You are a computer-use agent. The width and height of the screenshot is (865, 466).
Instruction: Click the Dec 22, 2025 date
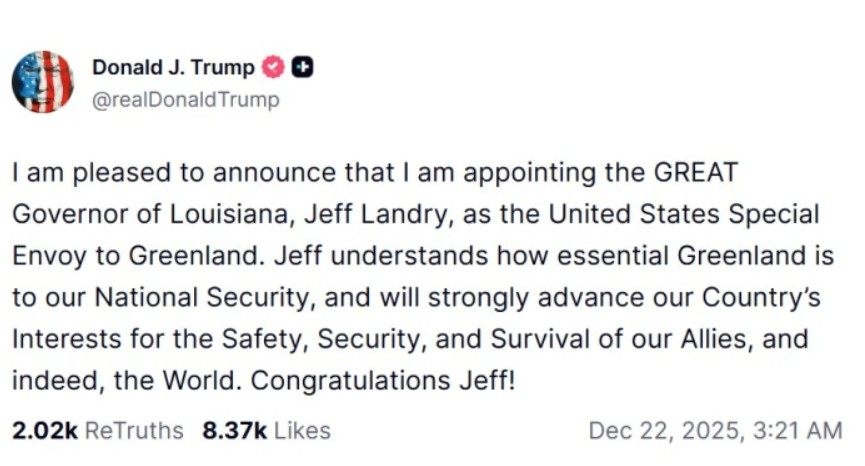pos(663,430)
